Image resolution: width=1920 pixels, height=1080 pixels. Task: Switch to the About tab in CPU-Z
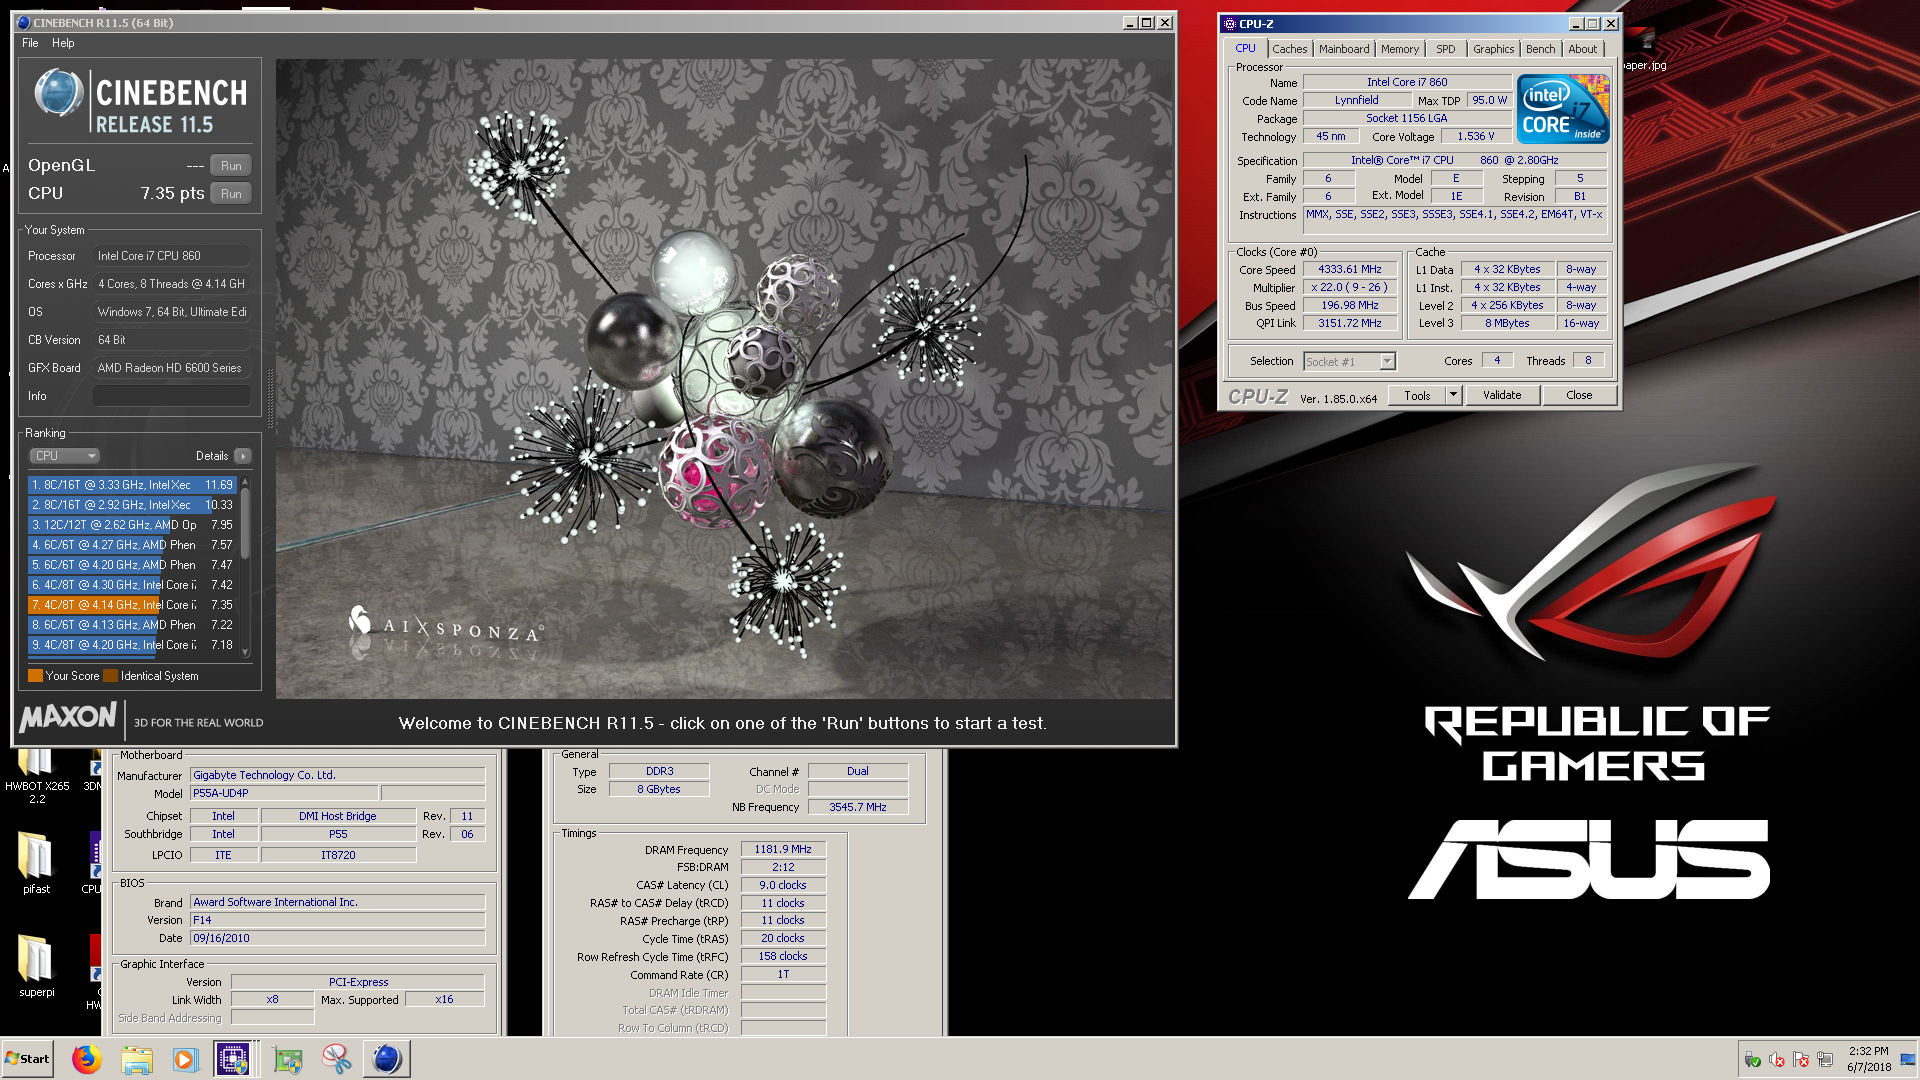[1582, 49]
